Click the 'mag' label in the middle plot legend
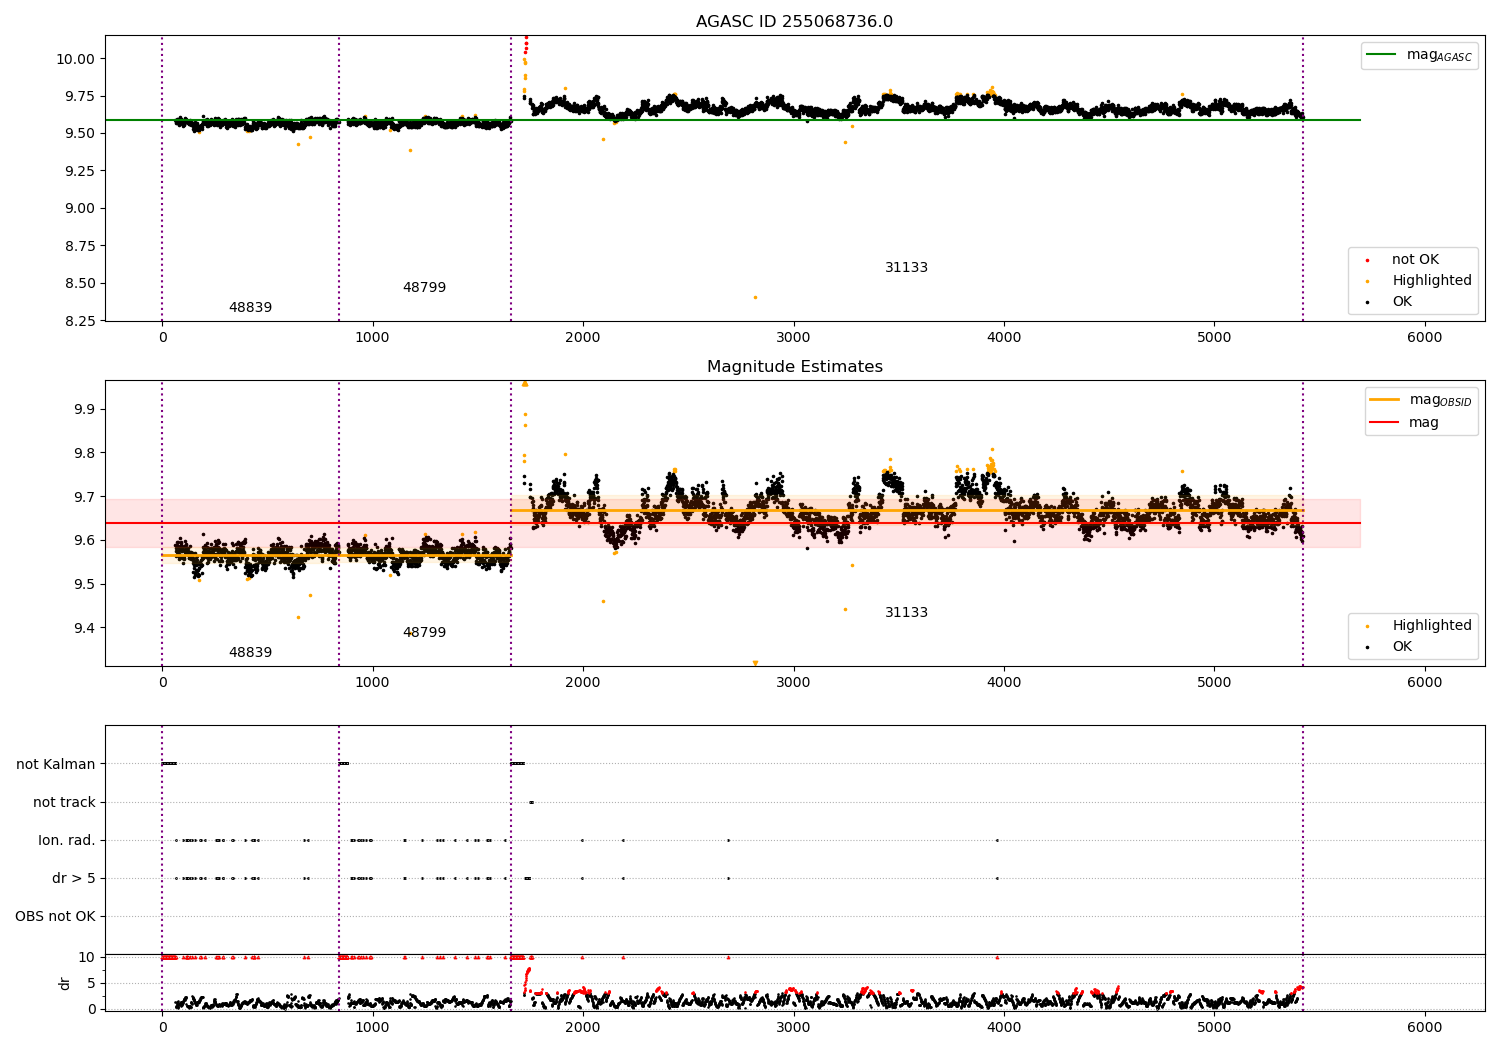Image resolution: width=1500 pixels, height=1050 pixels. 1424,423
